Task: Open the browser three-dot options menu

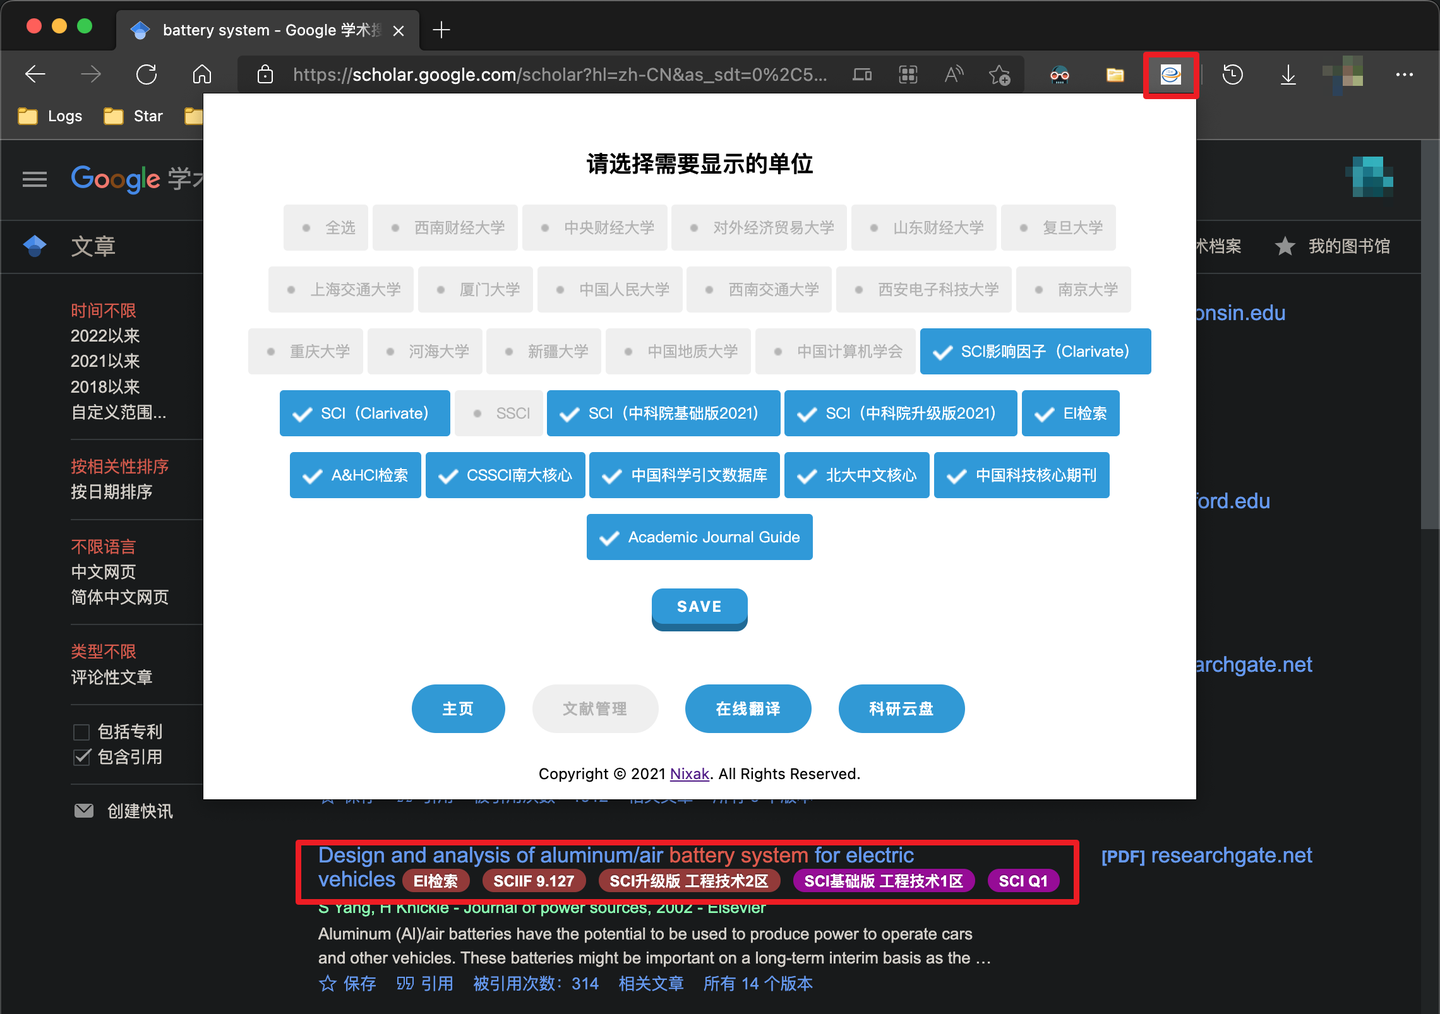Action: [x=1404, y=74]
